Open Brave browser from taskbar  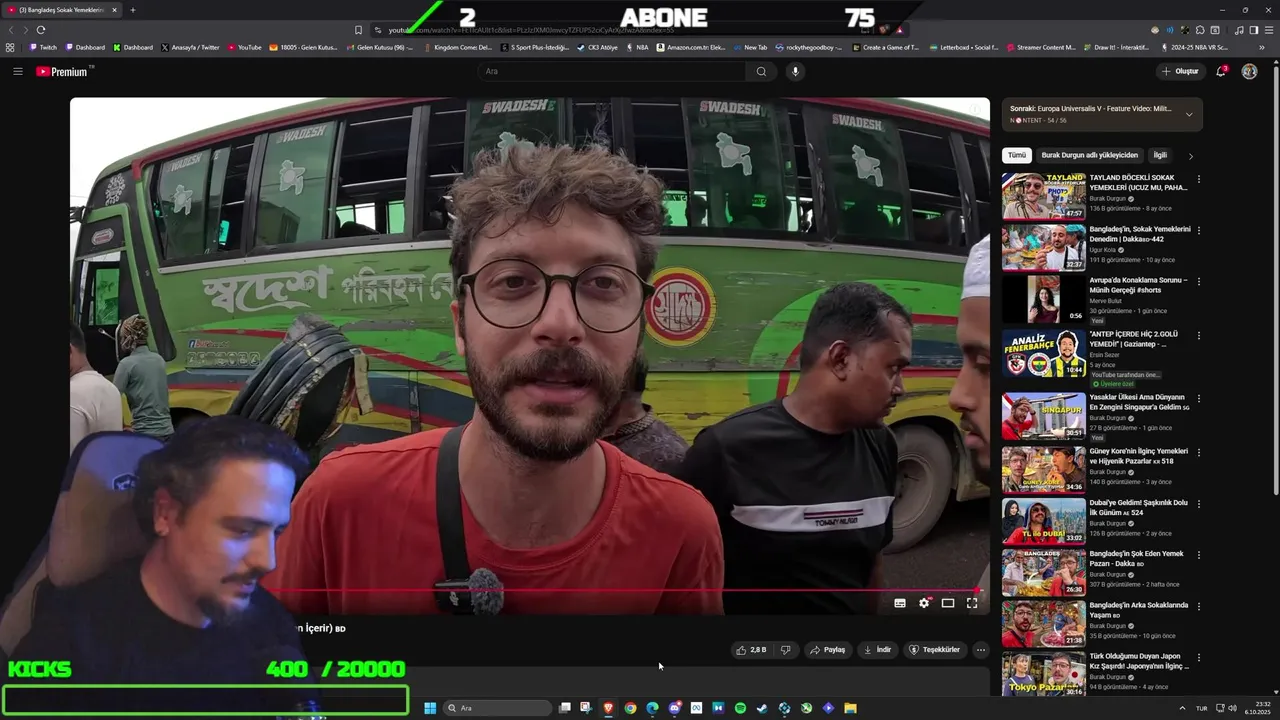click(x=608, y=708)
